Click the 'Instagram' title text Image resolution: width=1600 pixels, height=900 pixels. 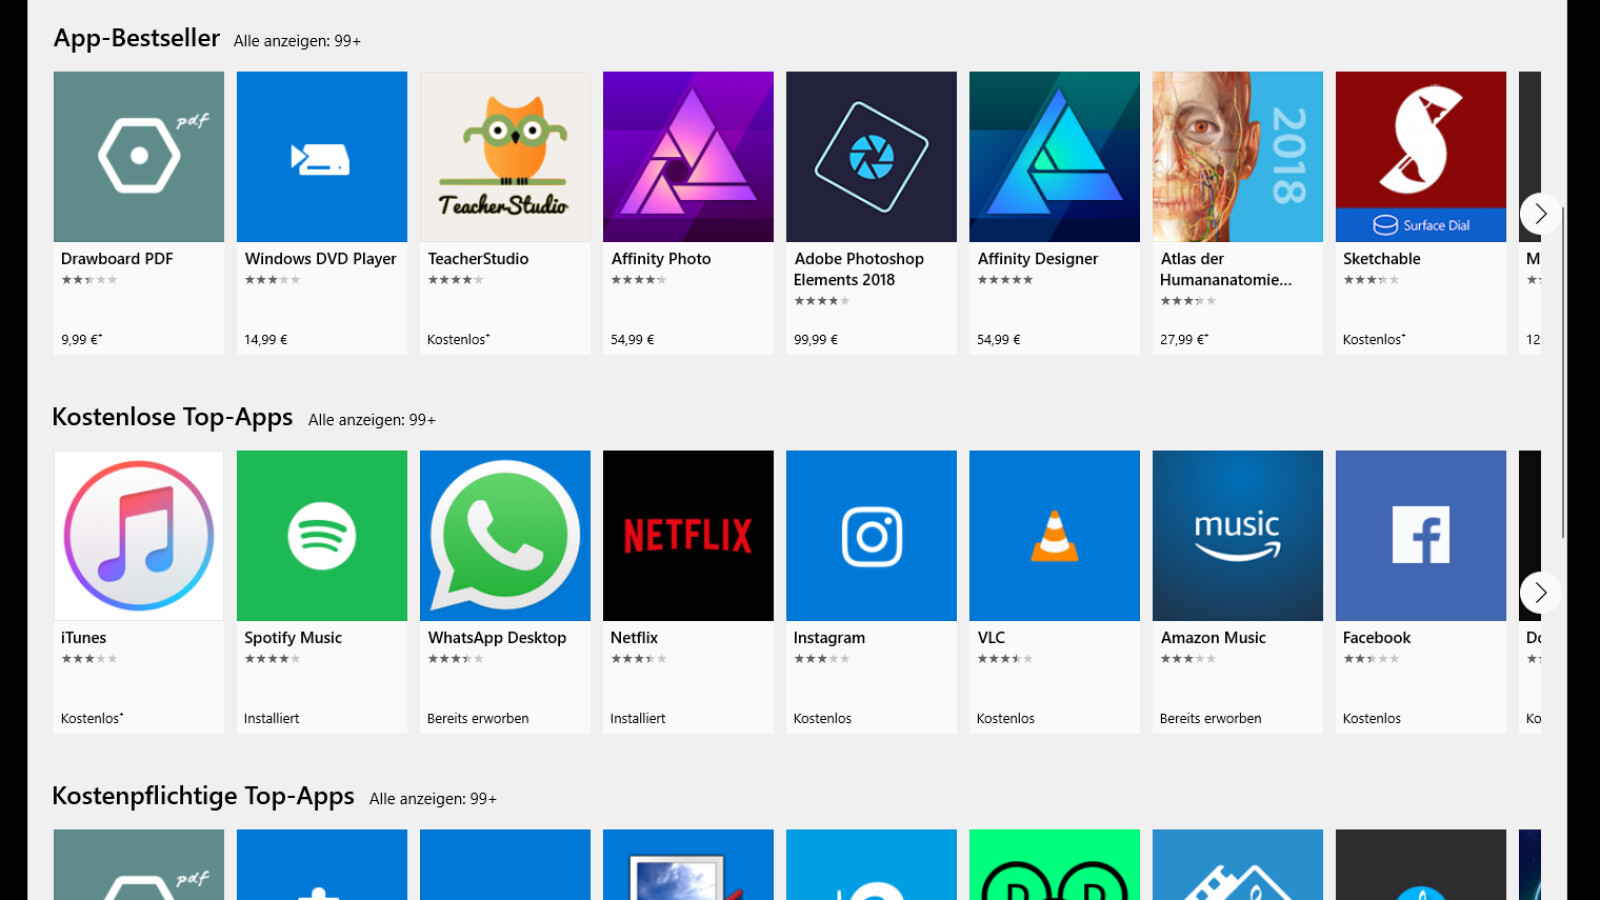[829, 638]
